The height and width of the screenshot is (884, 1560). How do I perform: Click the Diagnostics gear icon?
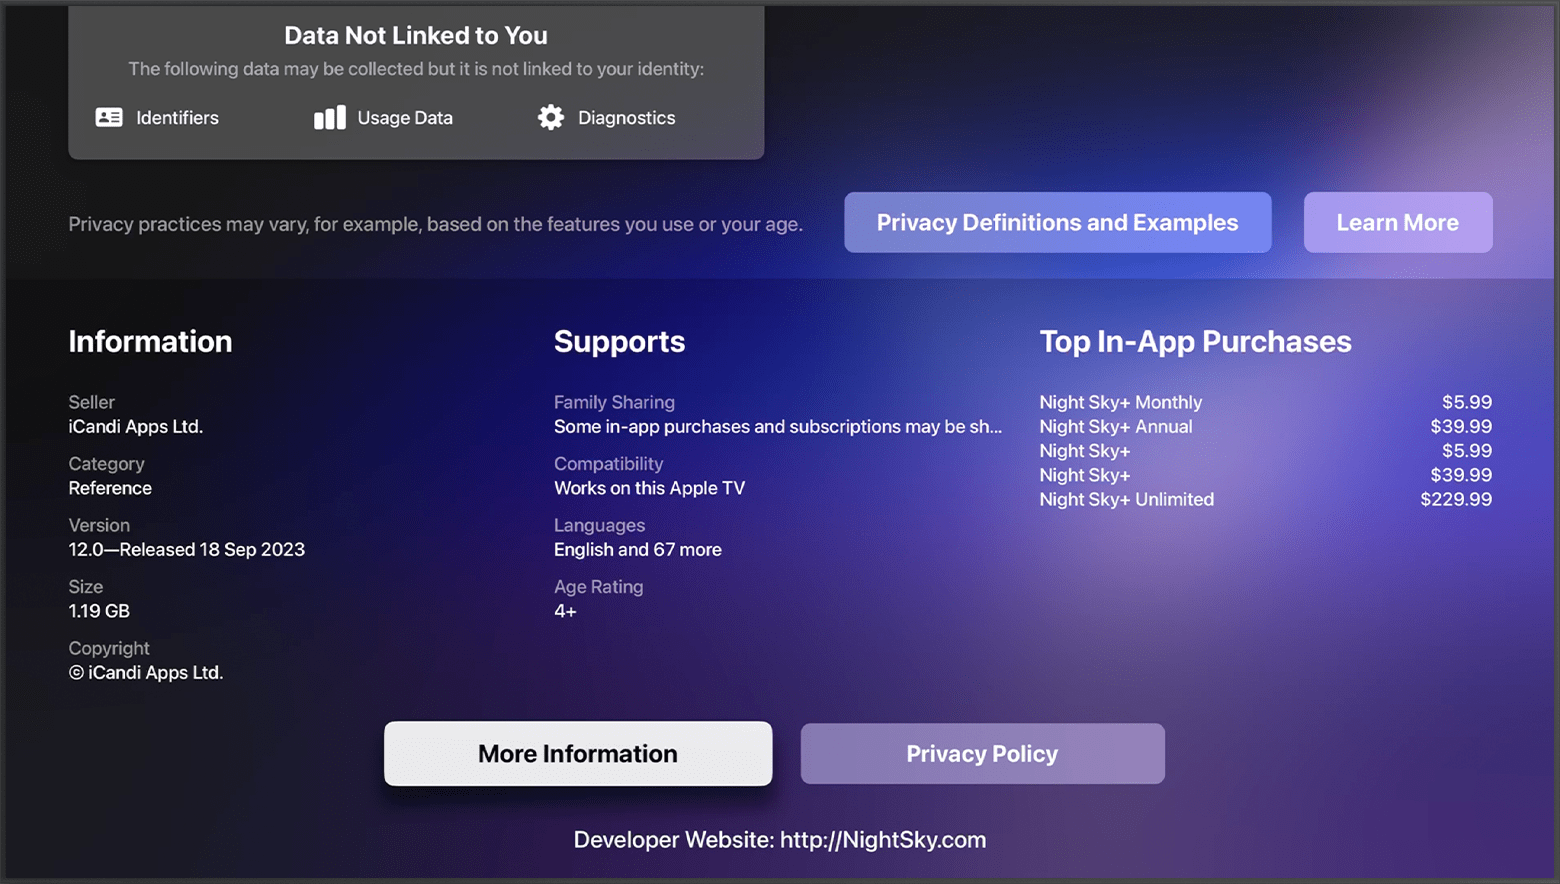click(551, 118)
